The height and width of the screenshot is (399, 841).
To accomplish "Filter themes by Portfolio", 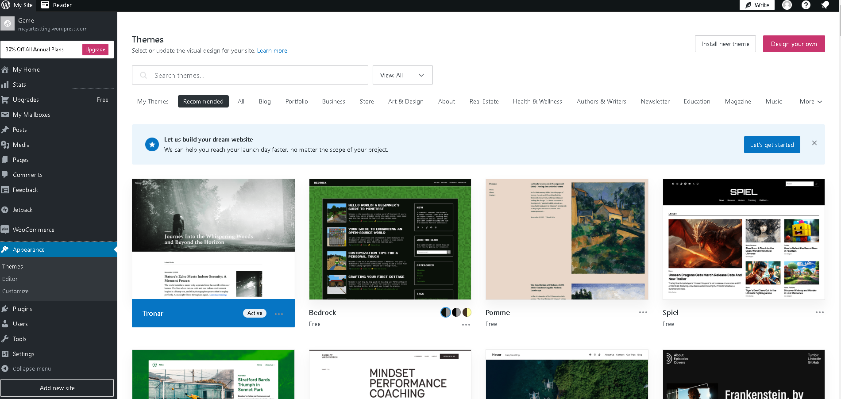I will tap(297, 101).
